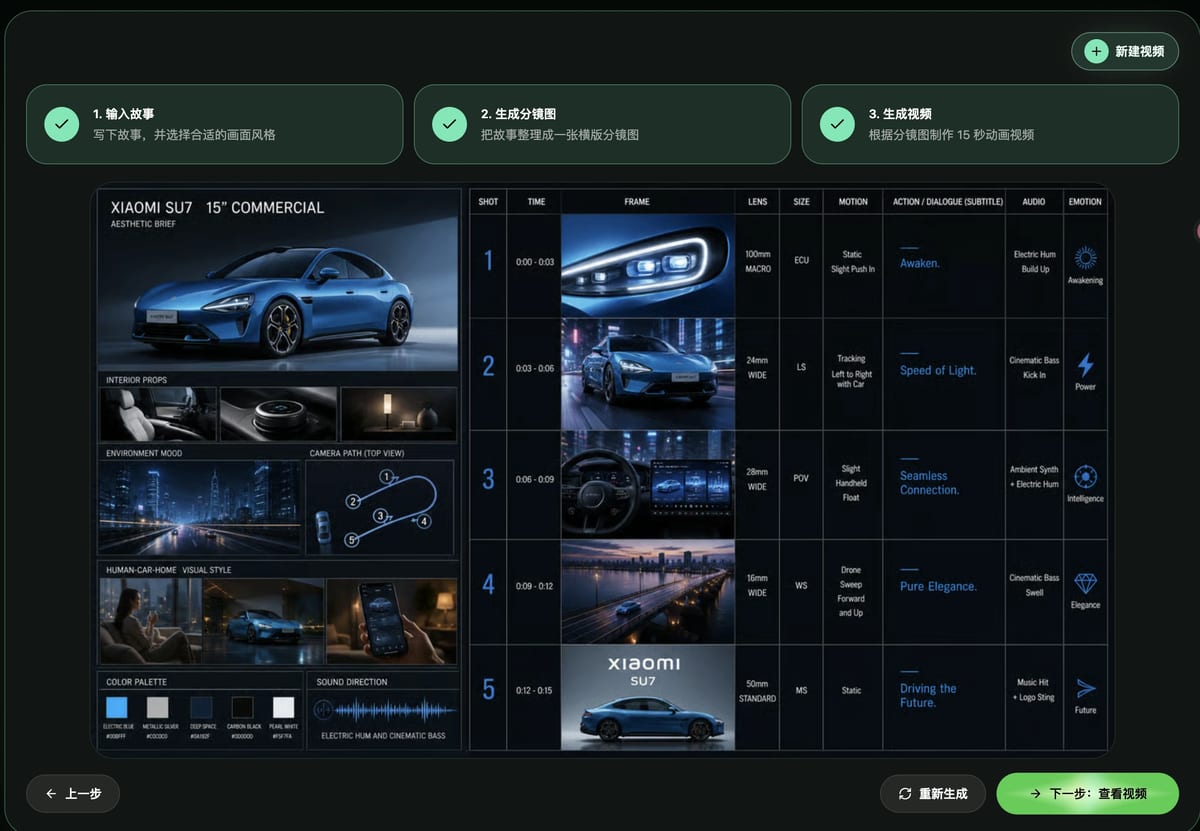1200x831 pixels.
Task: Select the Metallic Silver color swatch
Action: tap(158, 707)
